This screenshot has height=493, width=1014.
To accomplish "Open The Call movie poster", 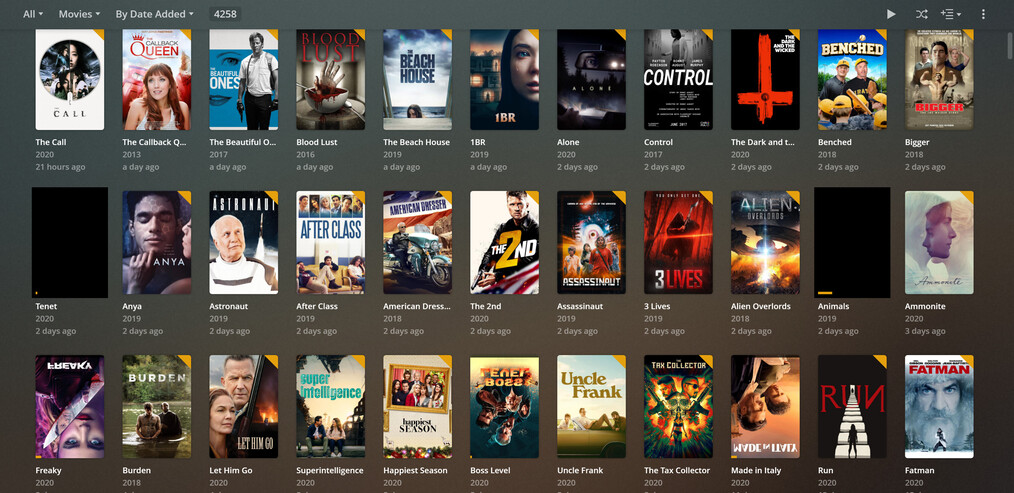I will [x=70, y=80].
